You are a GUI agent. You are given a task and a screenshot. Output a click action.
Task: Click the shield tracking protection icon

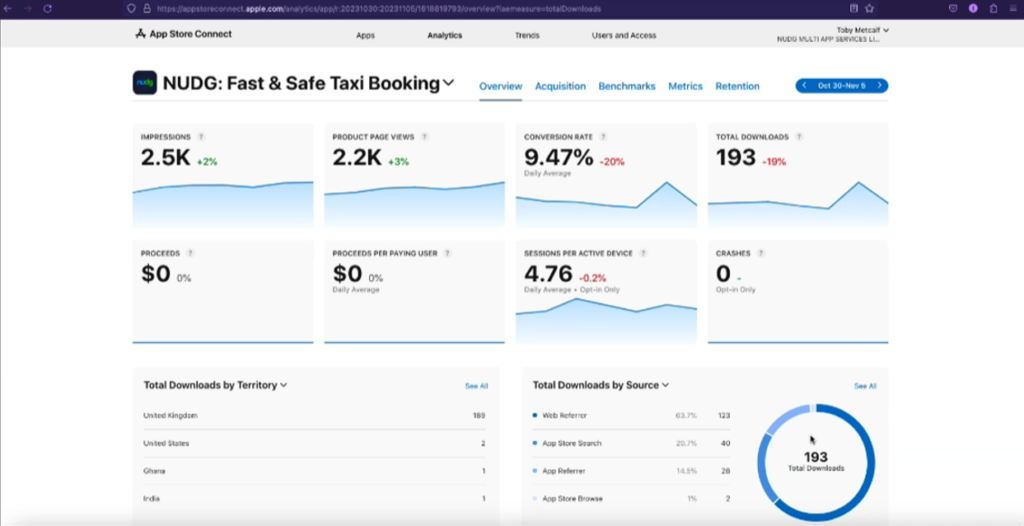(131, 9)
